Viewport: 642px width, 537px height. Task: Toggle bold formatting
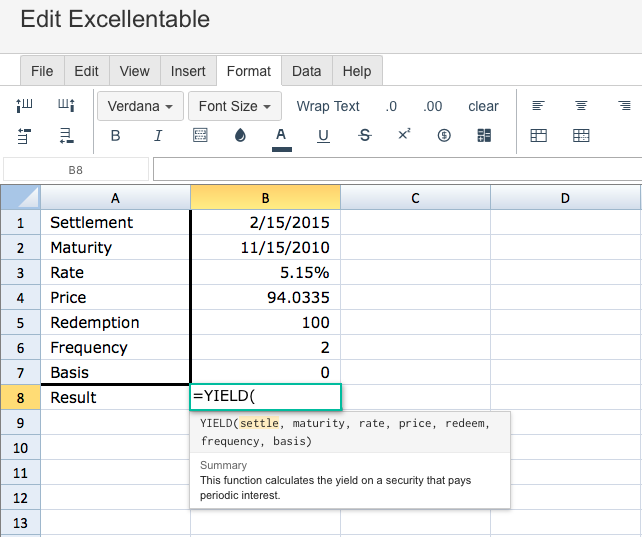115,135
